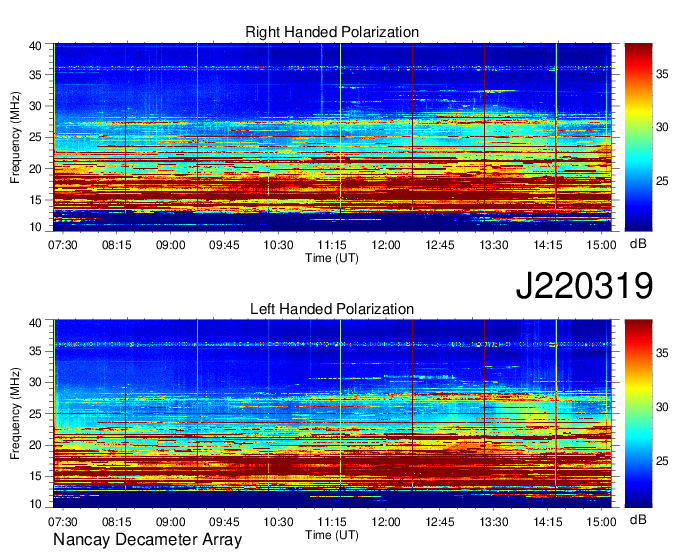Image resolution: width=680 pixels, height=552 pixels.
Task: Click the 08:15 tick label on bottom plot
Action: (116, 522)
